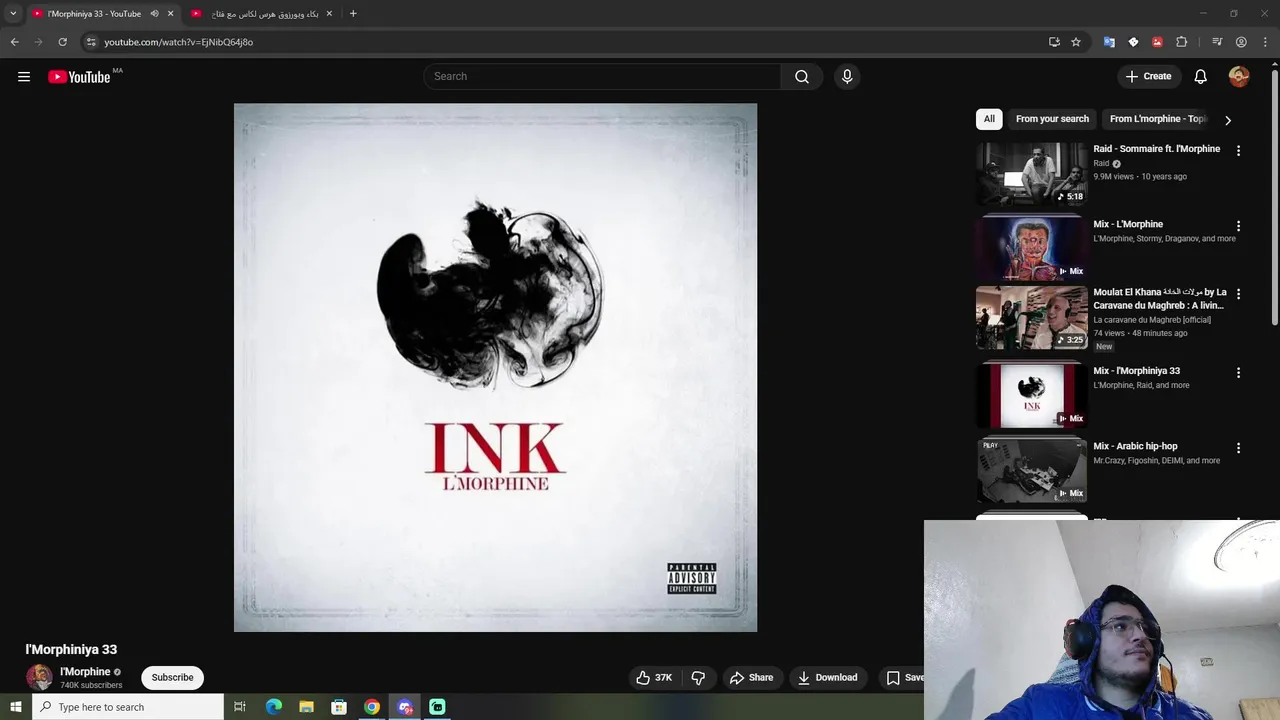The width and height of the screenshot is (1280, 720).
Task: Open the white tag-shaped extension
Action: [1133, 42]
